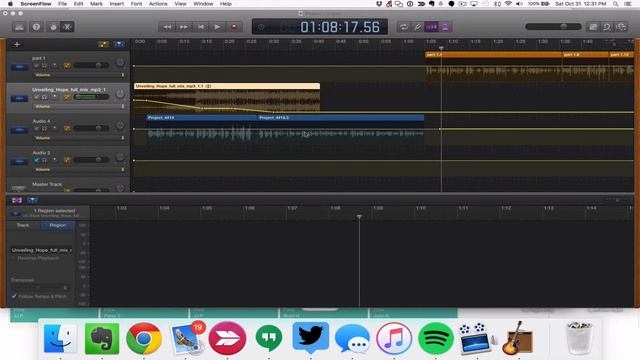This screenshot has width=640, height=360.
Task: Click the Rewind transport button
Action: [167, 27]
